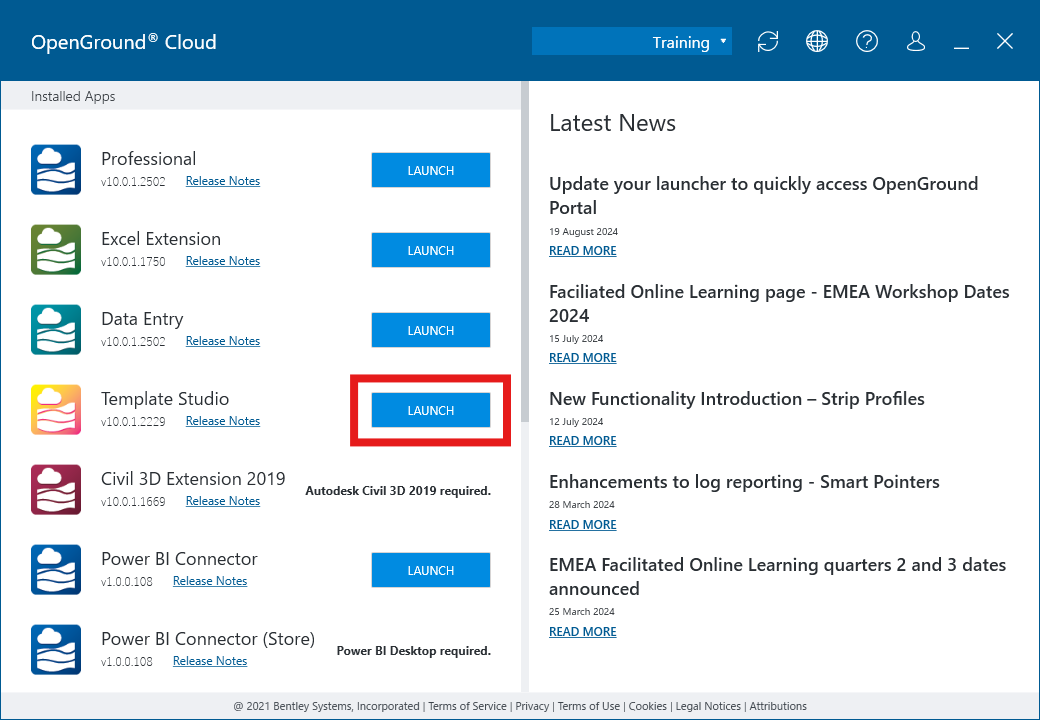
Task: Open Release Notes for Data Entry
Action: [x=223, y=341]
